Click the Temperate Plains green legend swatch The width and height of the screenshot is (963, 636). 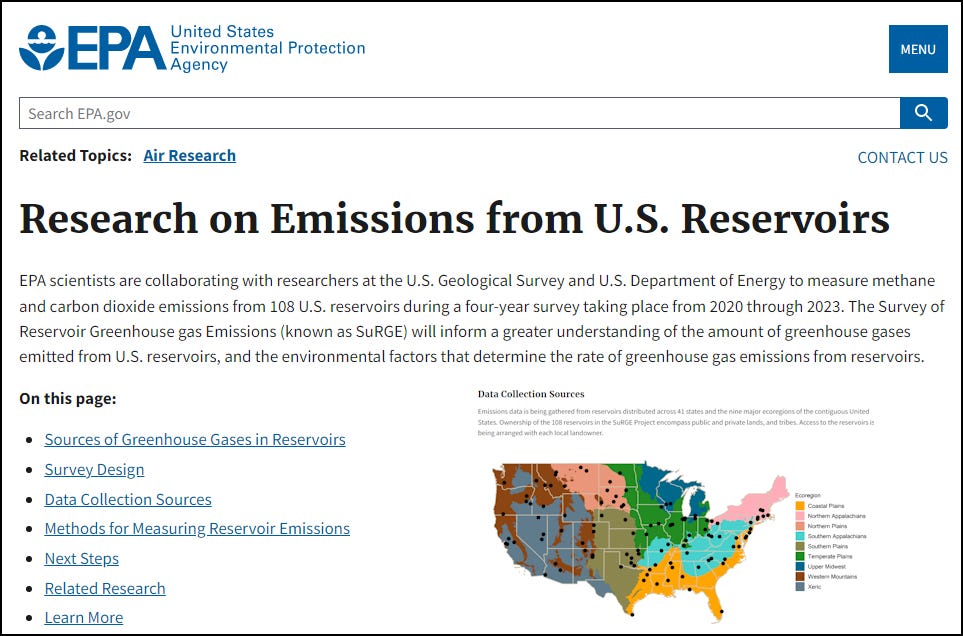click(800, 556)
